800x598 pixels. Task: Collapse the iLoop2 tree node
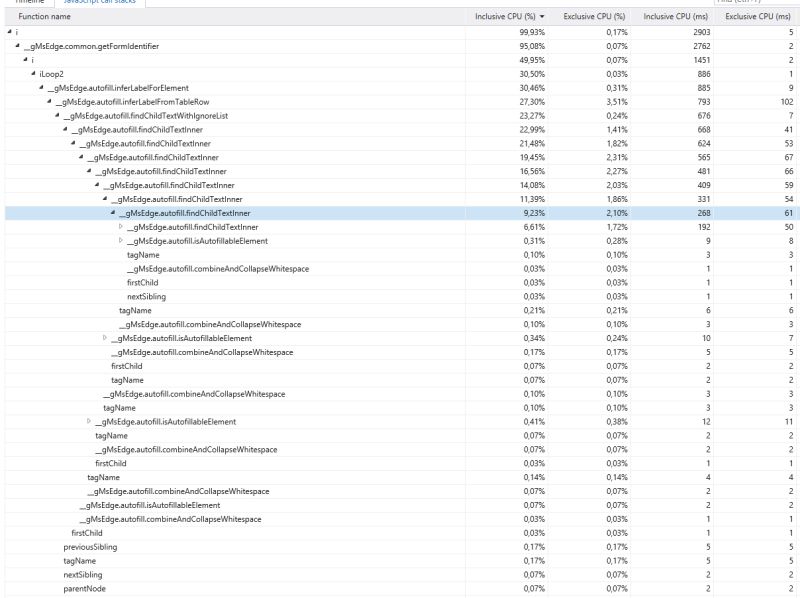coord(34,73)
